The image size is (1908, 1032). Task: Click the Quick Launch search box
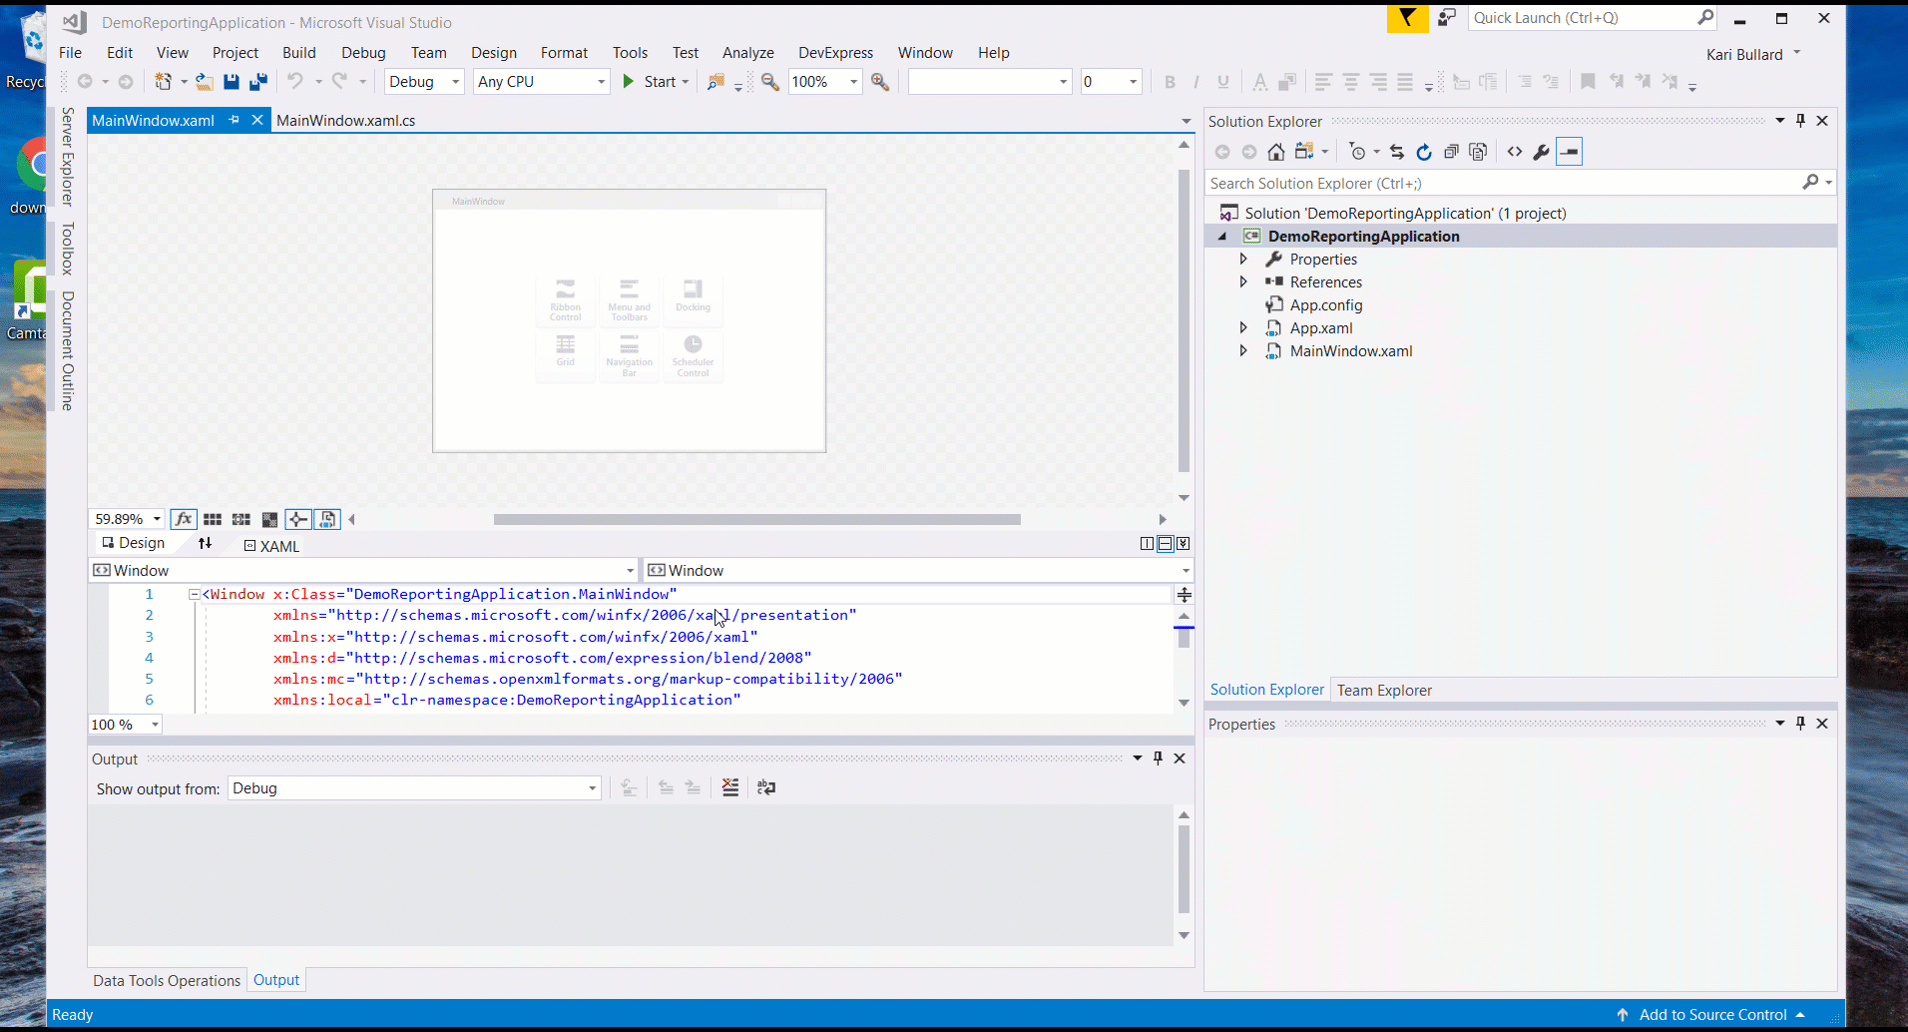(1583, 18)
